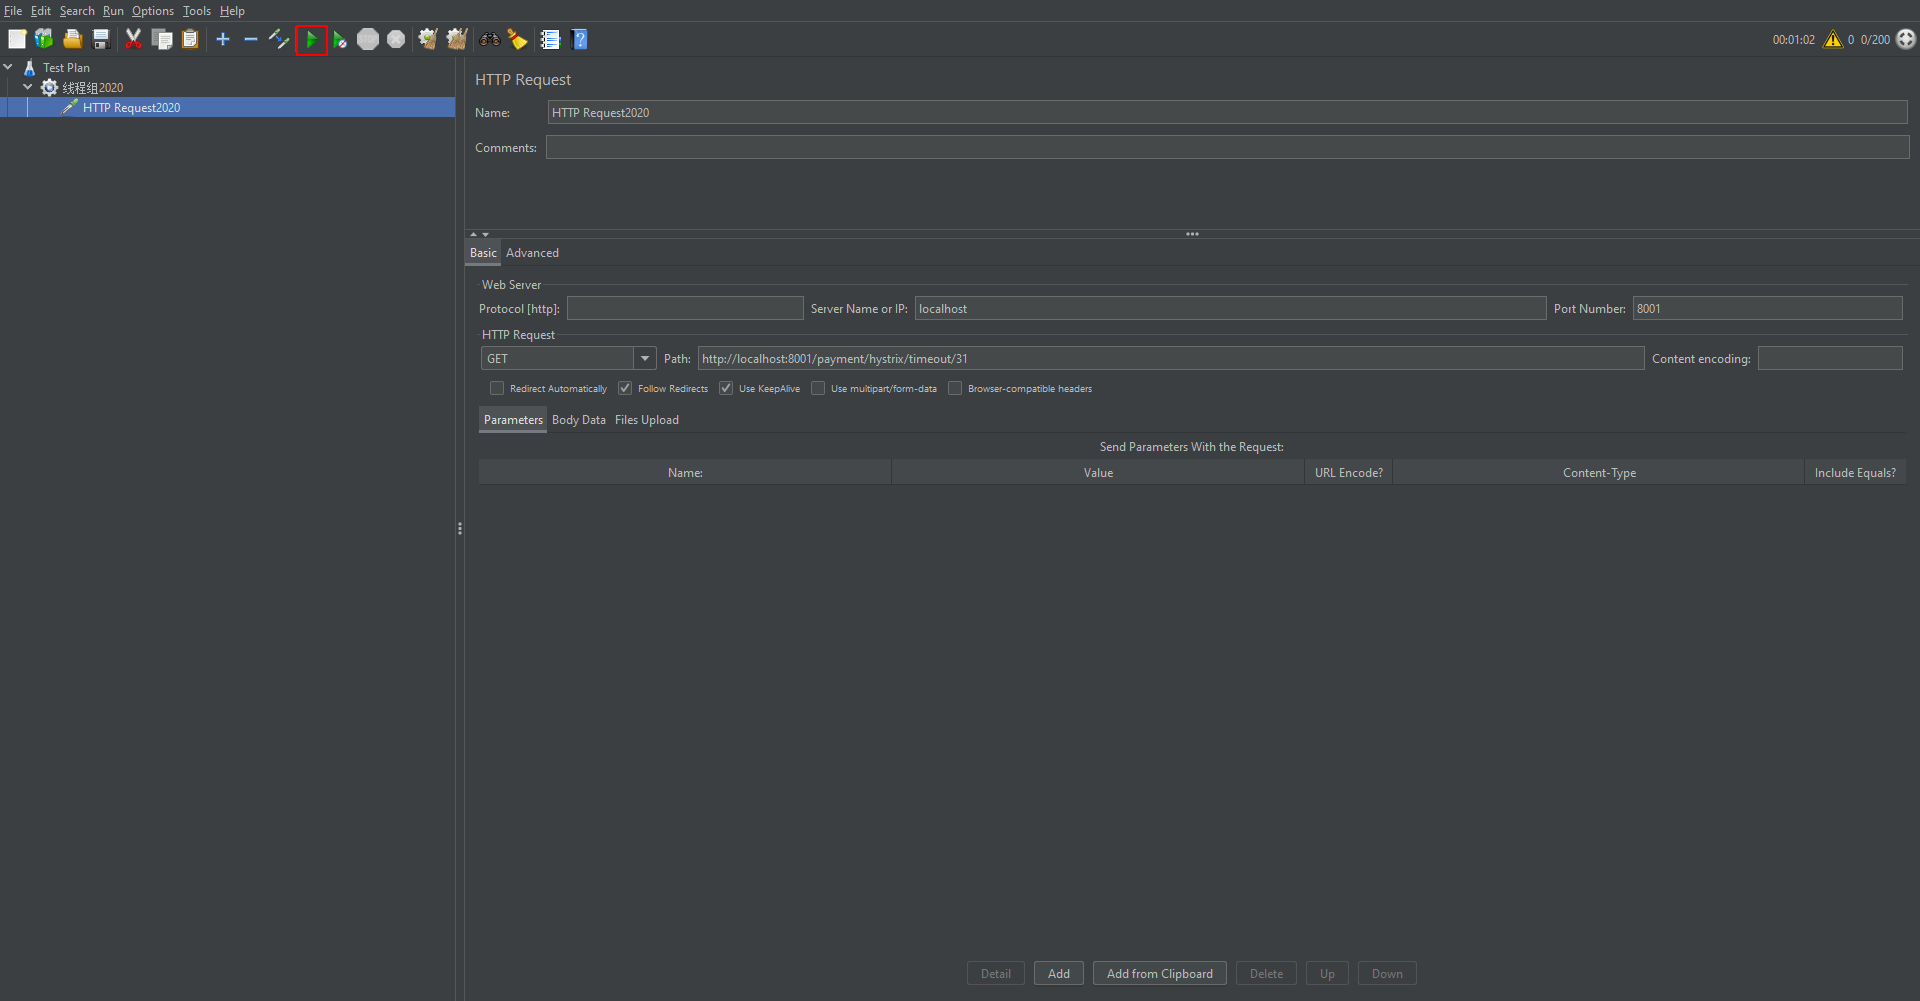
Task: Copy the selected element
Action: [x=162, y=39]
